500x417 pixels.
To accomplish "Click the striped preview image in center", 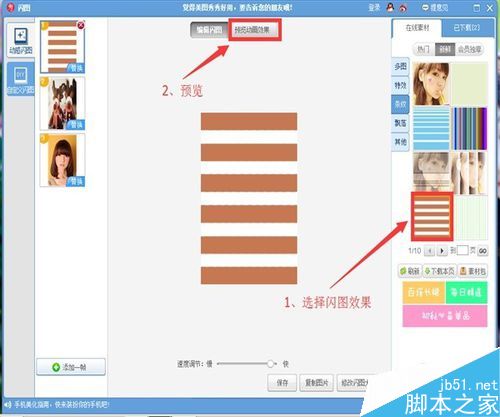I will pos(249,199).
